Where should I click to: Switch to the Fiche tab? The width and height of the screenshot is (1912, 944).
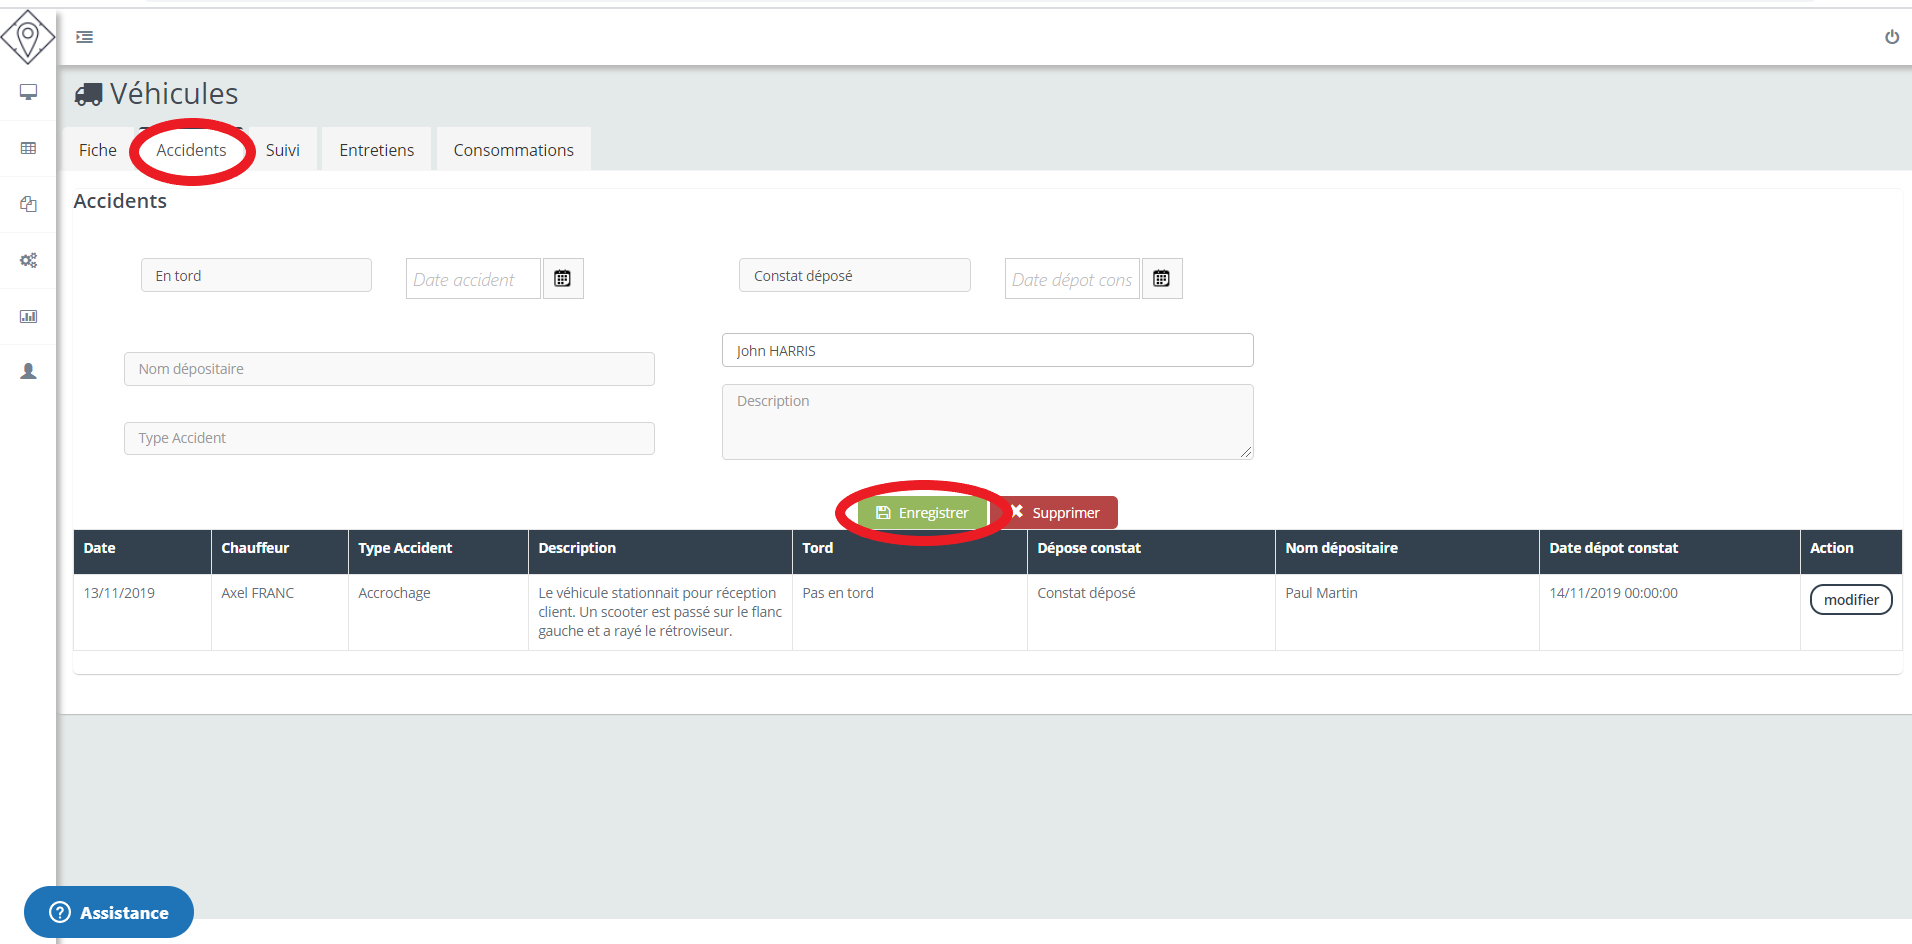pyautogui.click(x=98, y=150)
